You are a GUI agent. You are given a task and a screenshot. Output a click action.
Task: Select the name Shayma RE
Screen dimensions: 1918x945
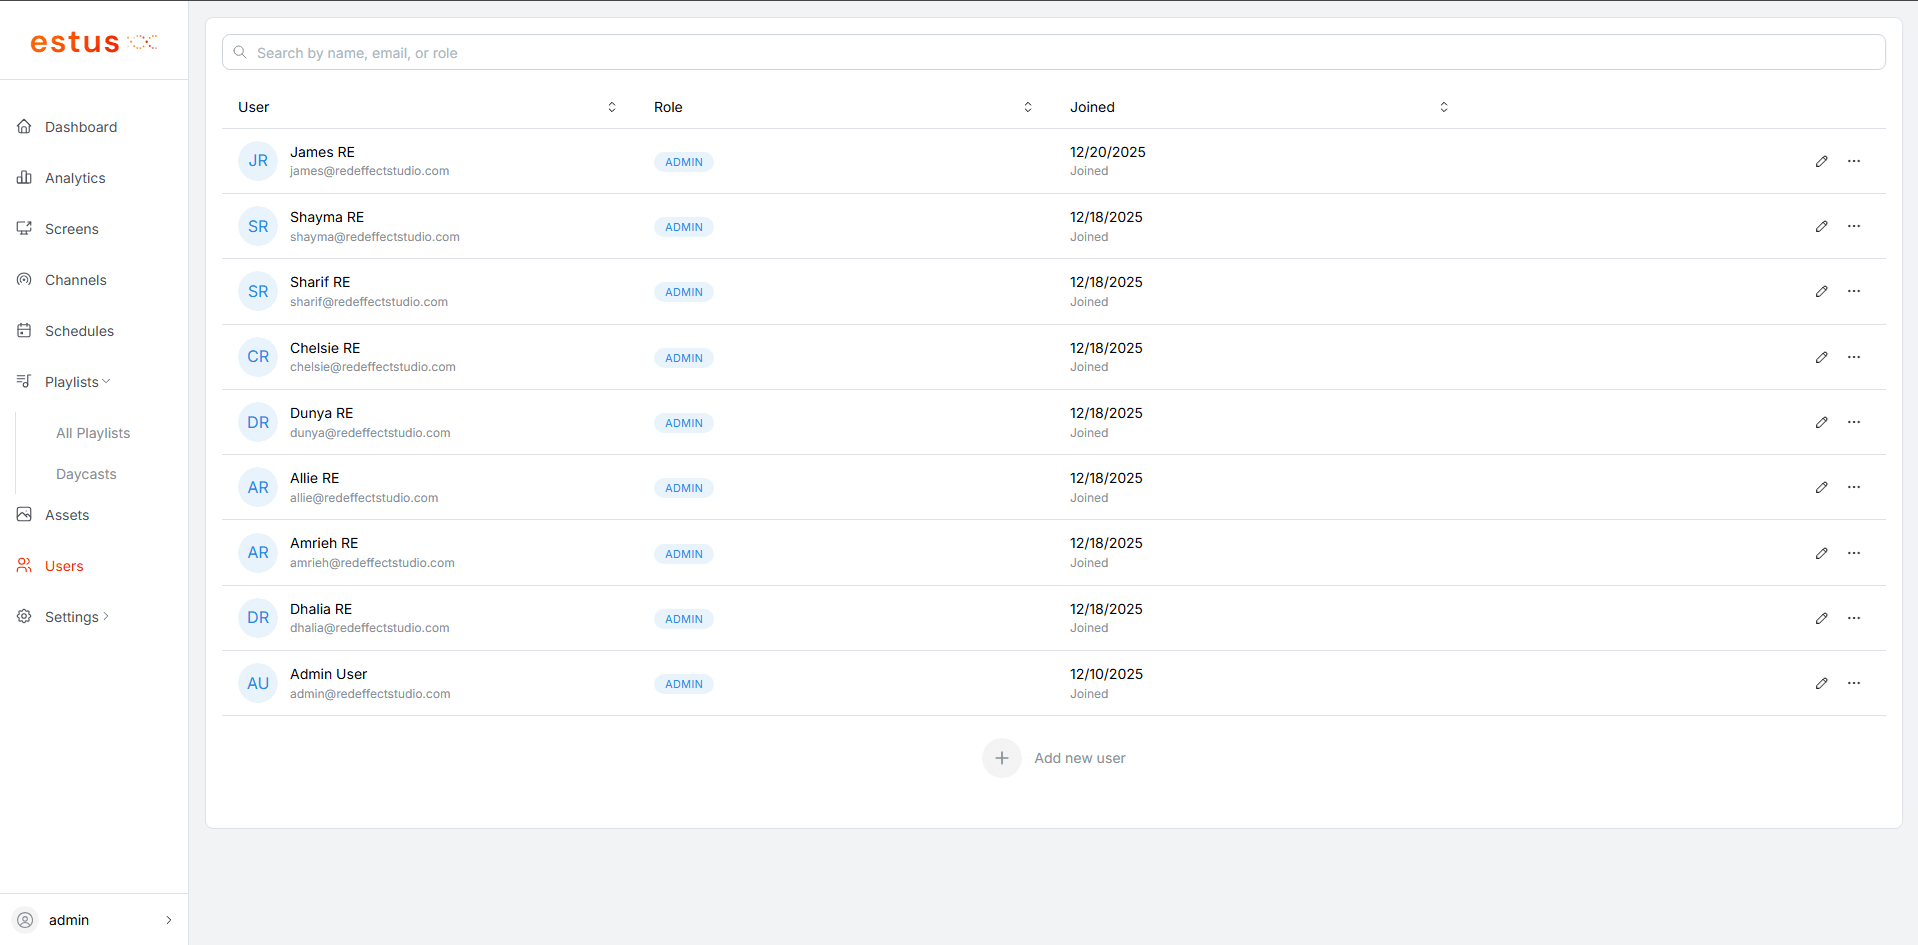[327, 217]
